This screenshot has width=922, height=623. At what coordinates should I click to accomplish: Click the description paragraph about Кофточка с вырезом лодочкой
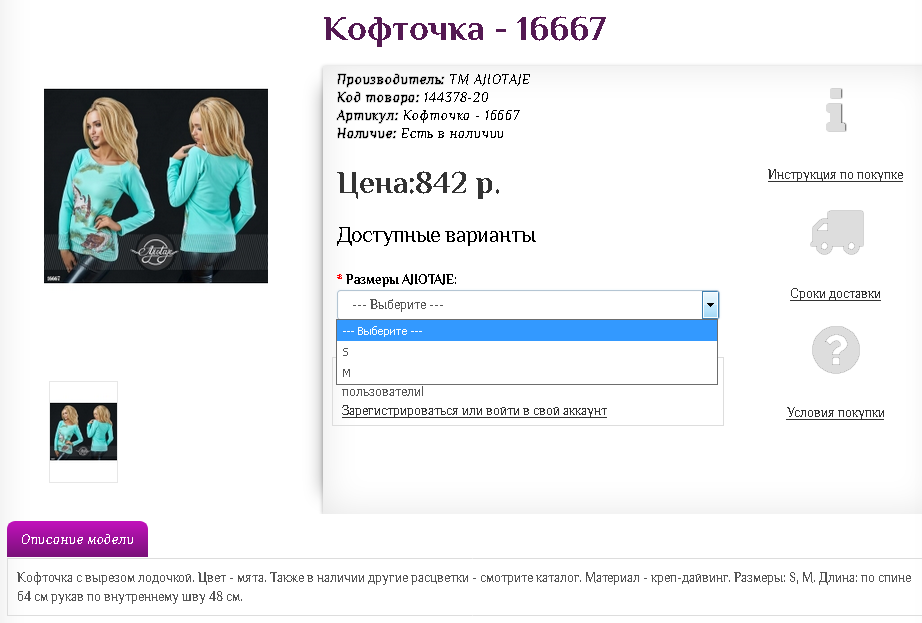(x=464, y=587)
